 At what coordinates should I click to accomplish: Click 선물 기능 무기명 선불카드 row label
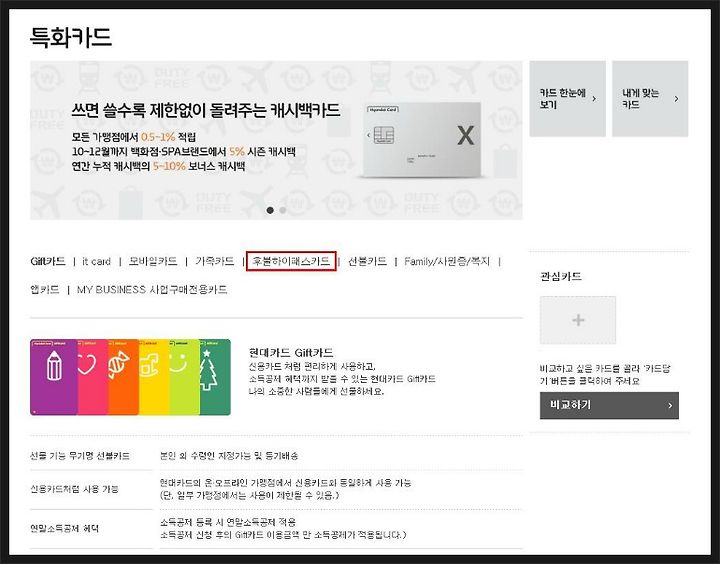click(x=80, y=456)
